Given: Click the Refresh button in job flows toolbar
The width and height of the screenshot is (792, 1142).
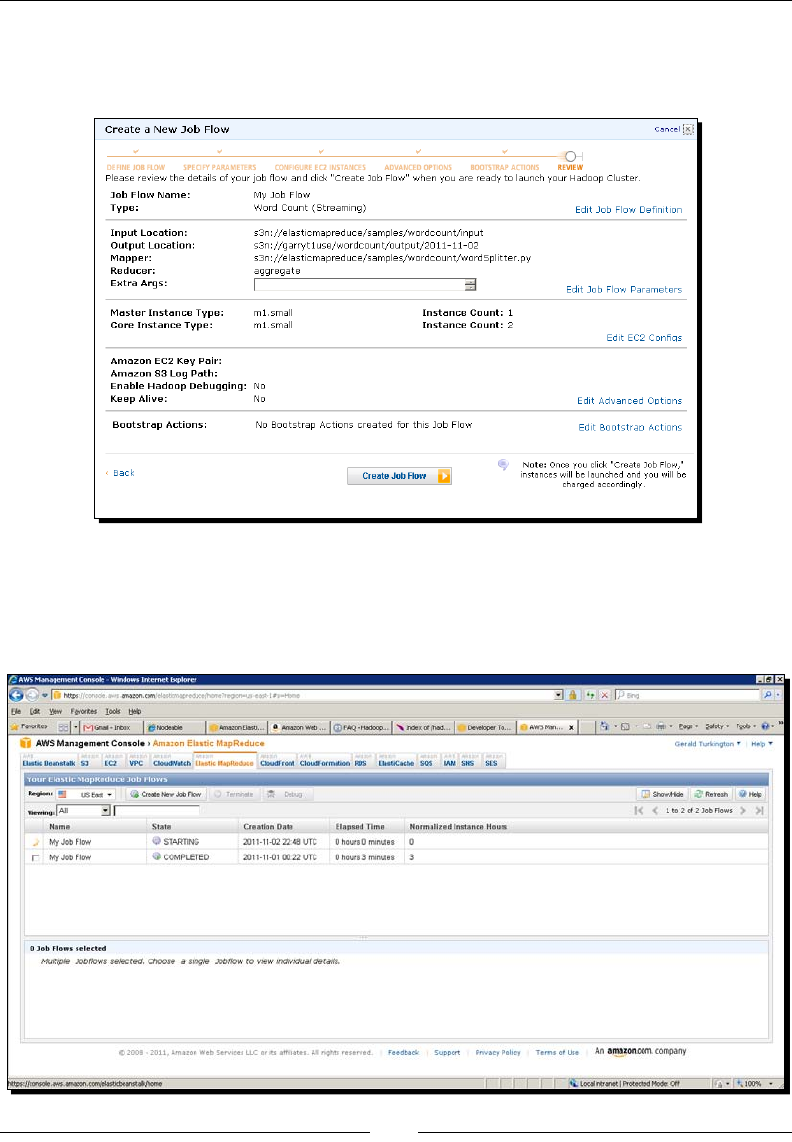Looking at the screenshot, I should coord(711,795).
